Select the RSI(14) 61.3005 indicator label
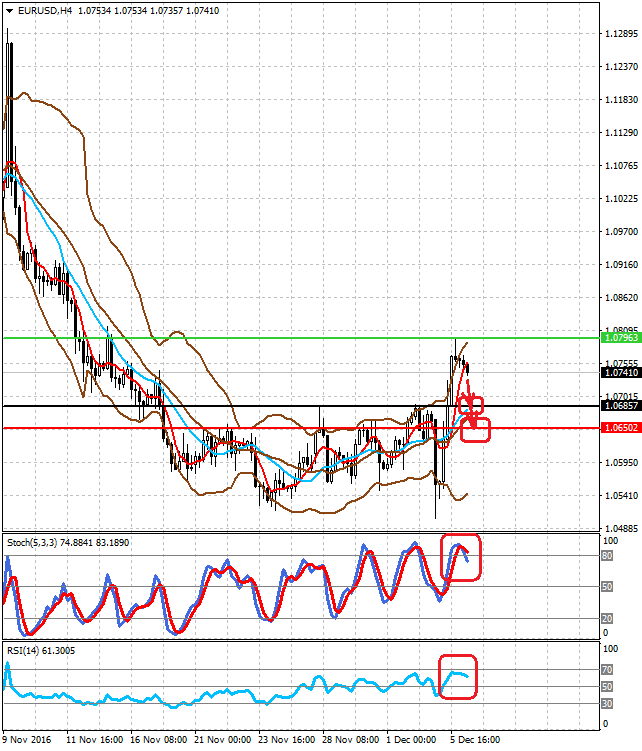The height and width of the screenshot is (751, 642). point(41,650)
